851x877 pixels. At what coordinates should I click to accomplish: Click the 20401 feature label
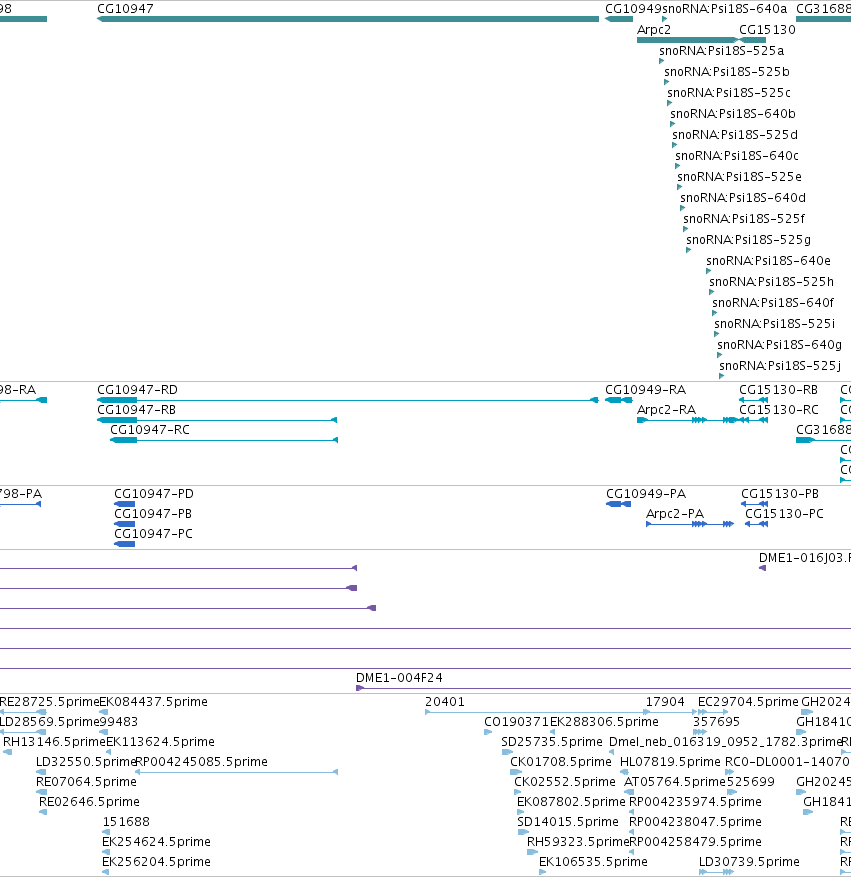(x=445, y=702)
